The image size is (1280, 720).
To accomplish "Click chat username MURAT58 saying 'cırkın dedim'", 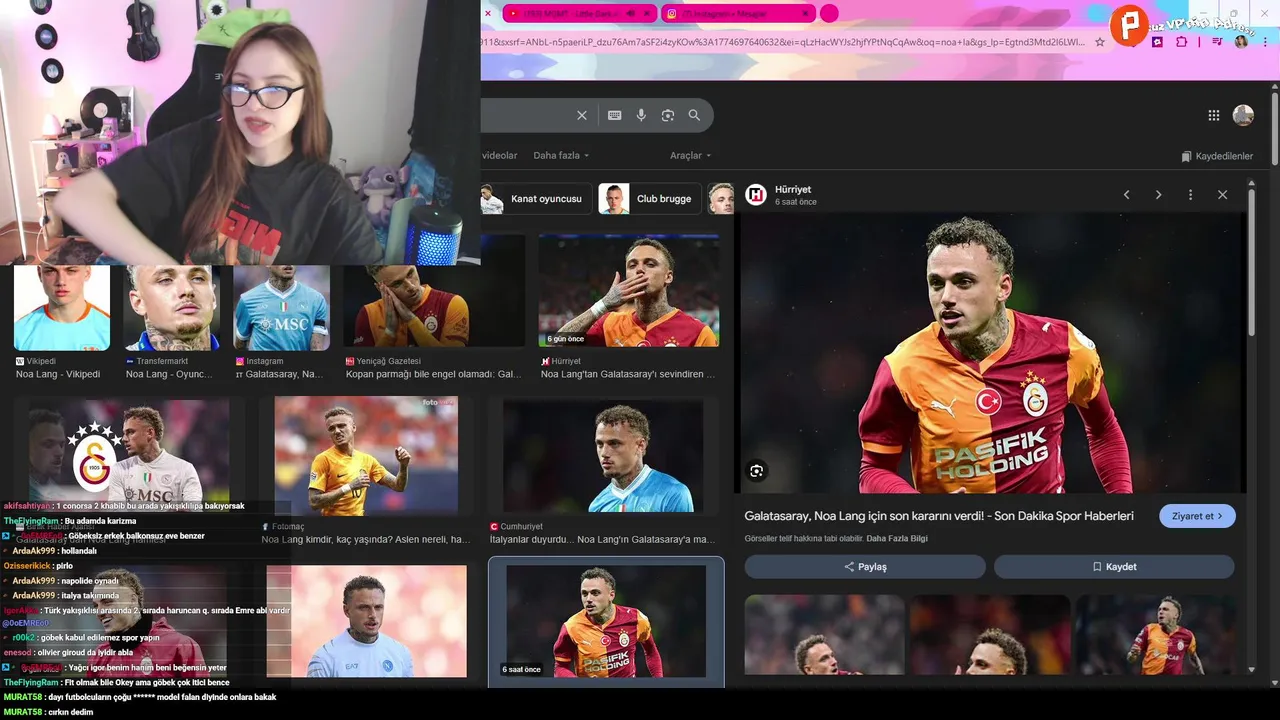I will coord(23,712).
